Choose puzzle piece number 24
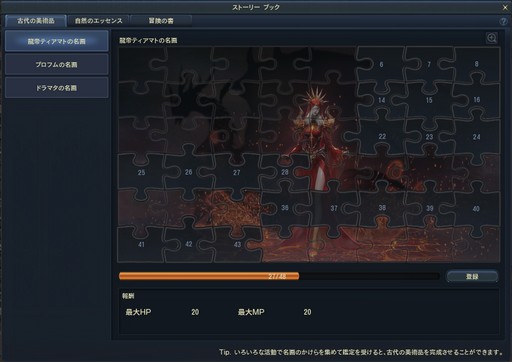Screen dimensions: 512x362 tap(477, 137)
